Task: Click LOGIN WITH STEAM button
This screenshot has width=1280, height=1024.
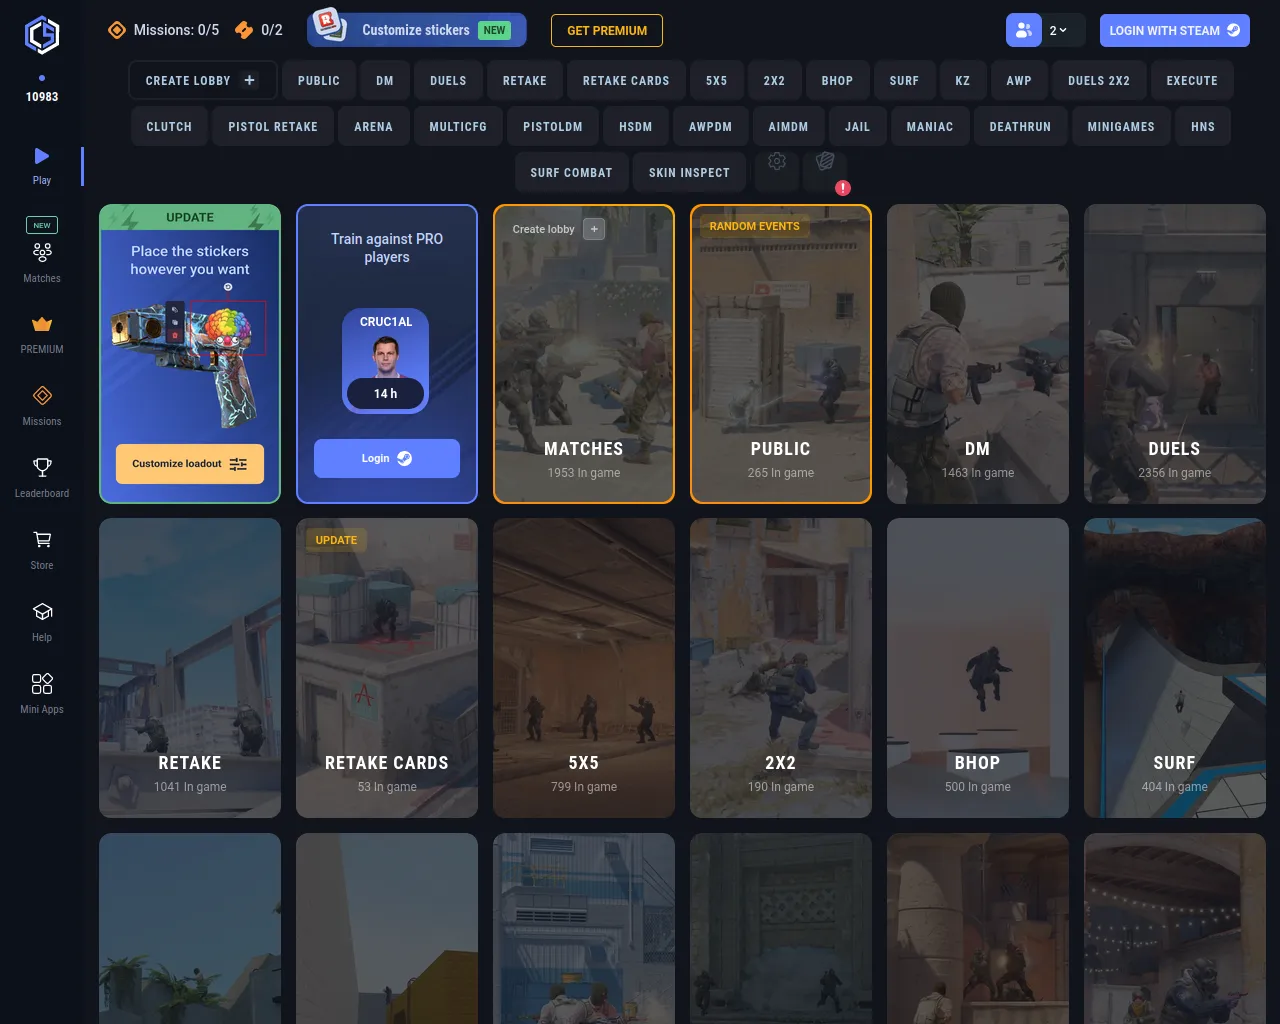Action: 1174,30
